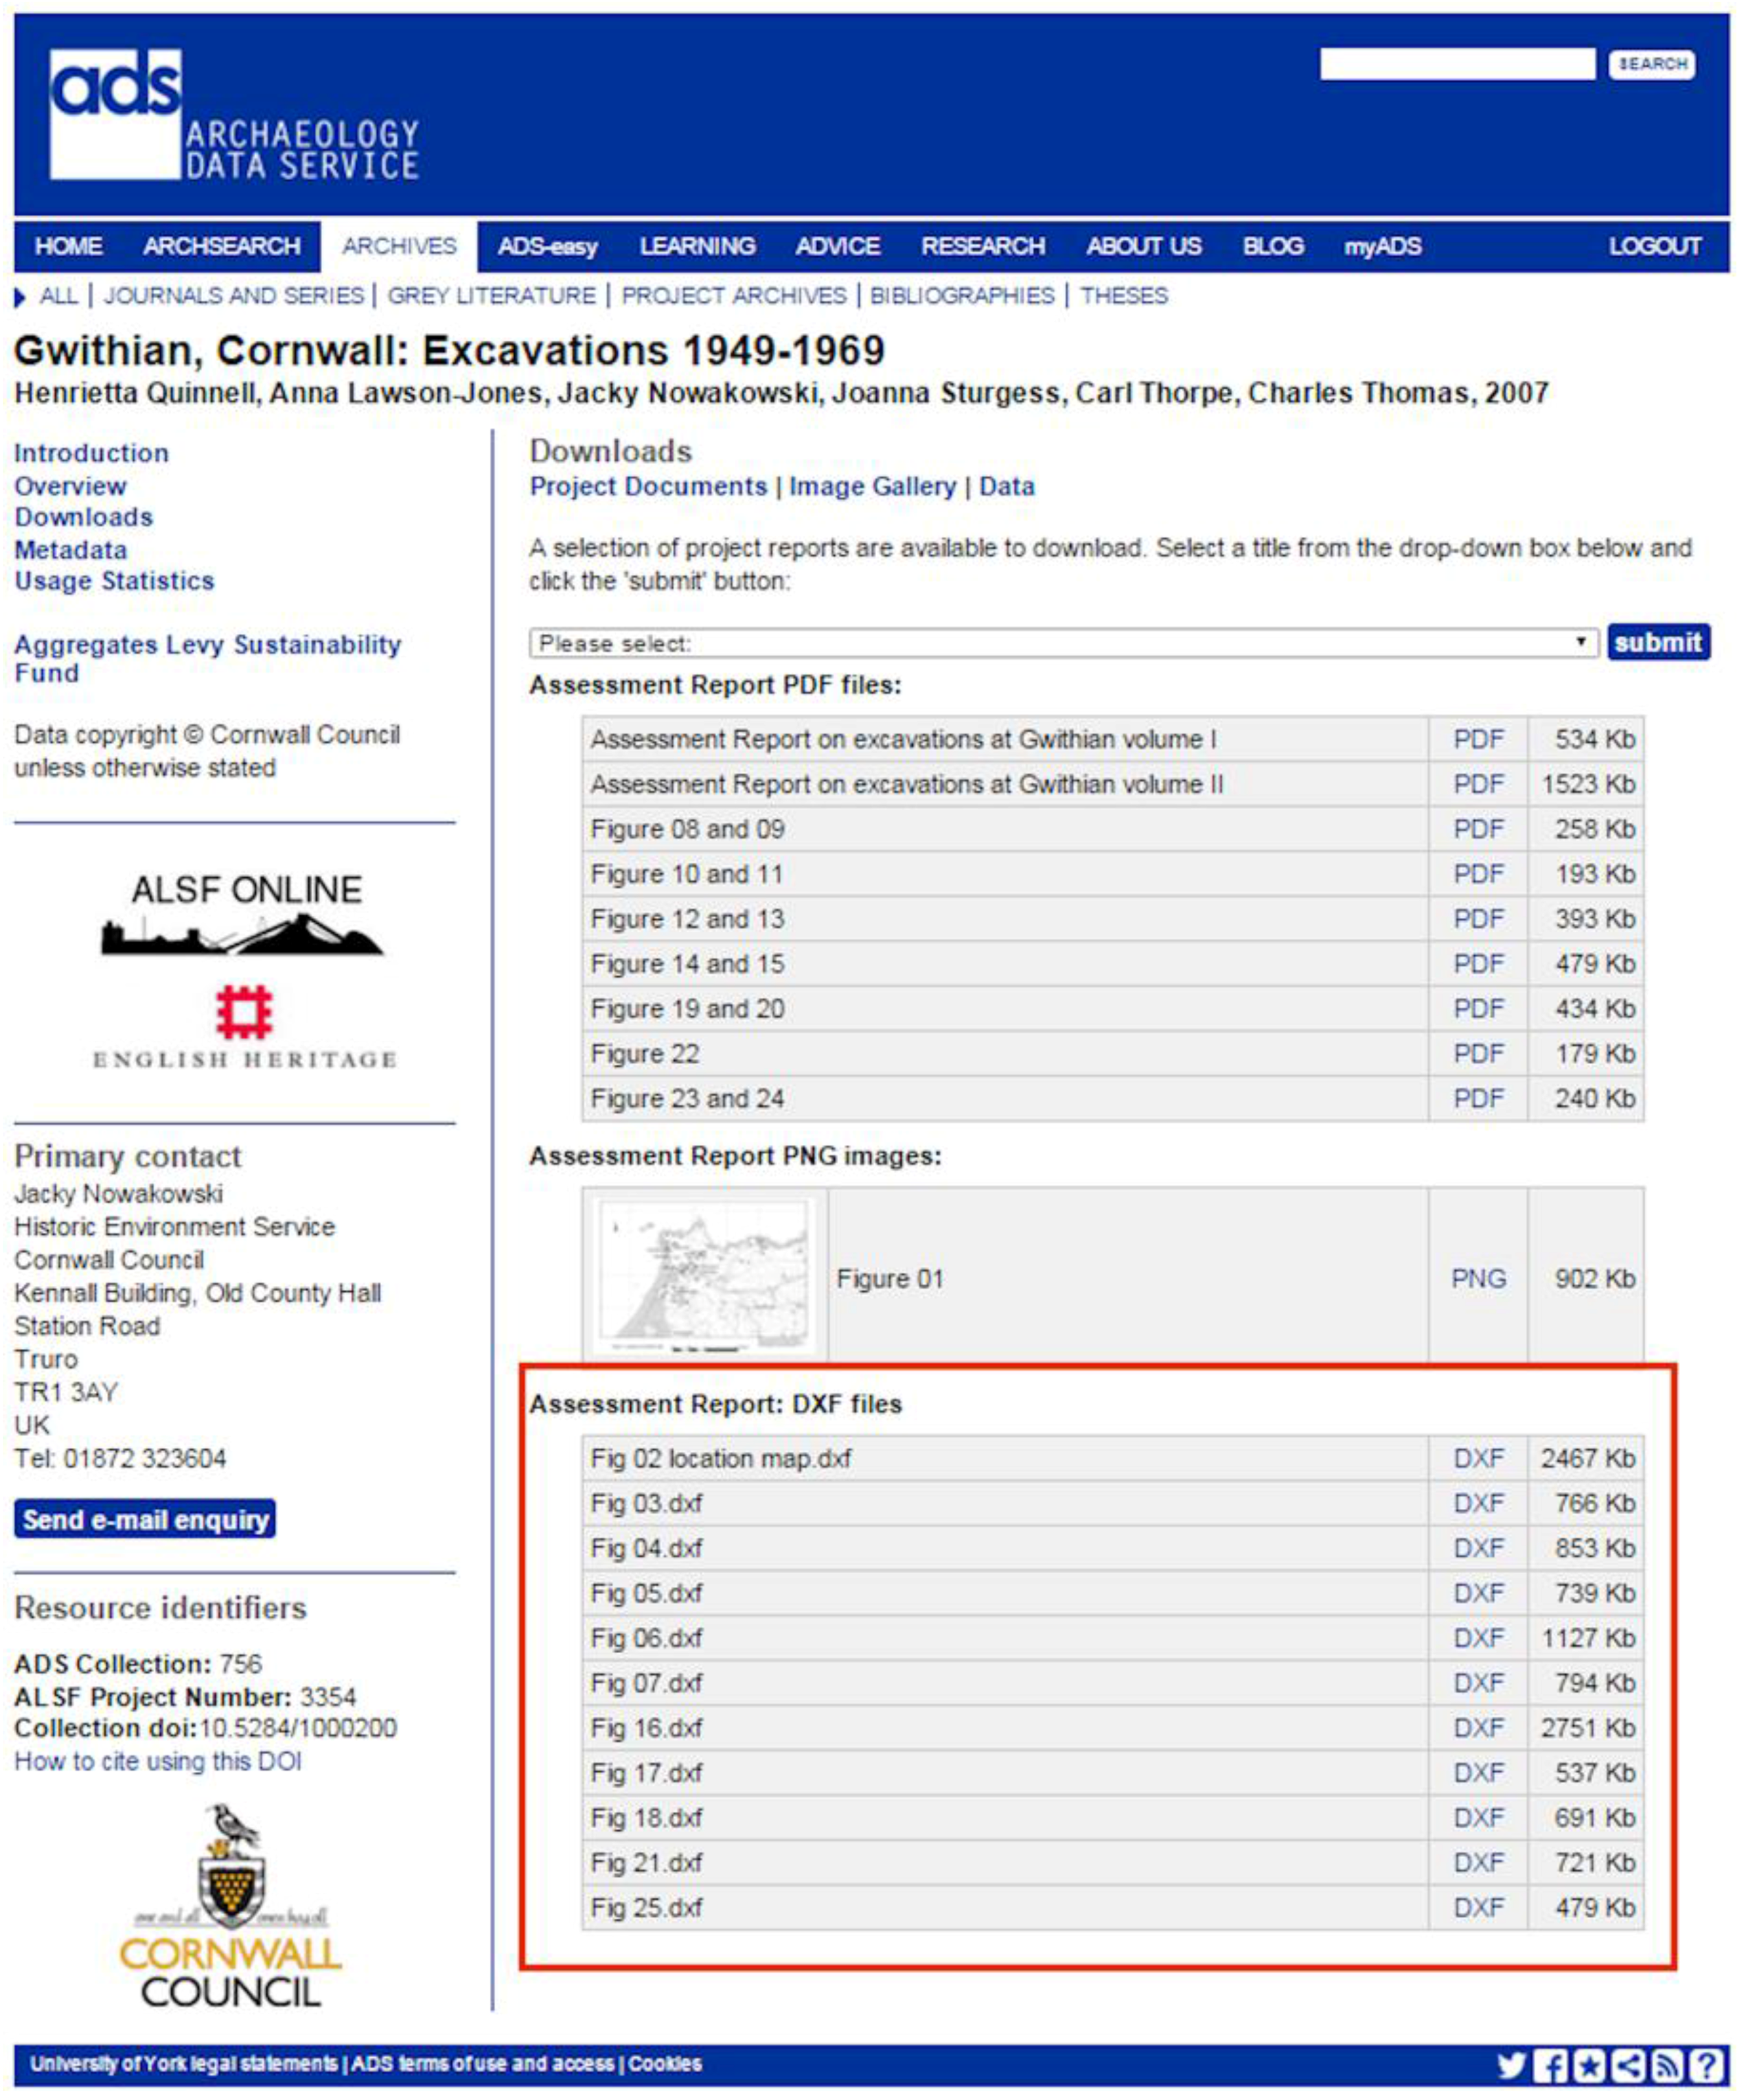Image resolution: width=1746 pixels, height=2100 pixels.
Task: Click the Twitter icon in footer
Action: (x=1511, y=2065)
